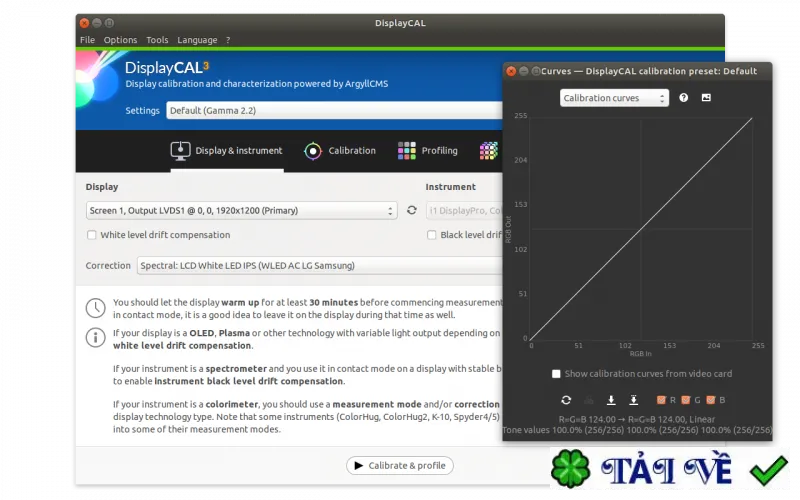Refresh displays and instruments list
800x500 pixels.
pos(412,210)
